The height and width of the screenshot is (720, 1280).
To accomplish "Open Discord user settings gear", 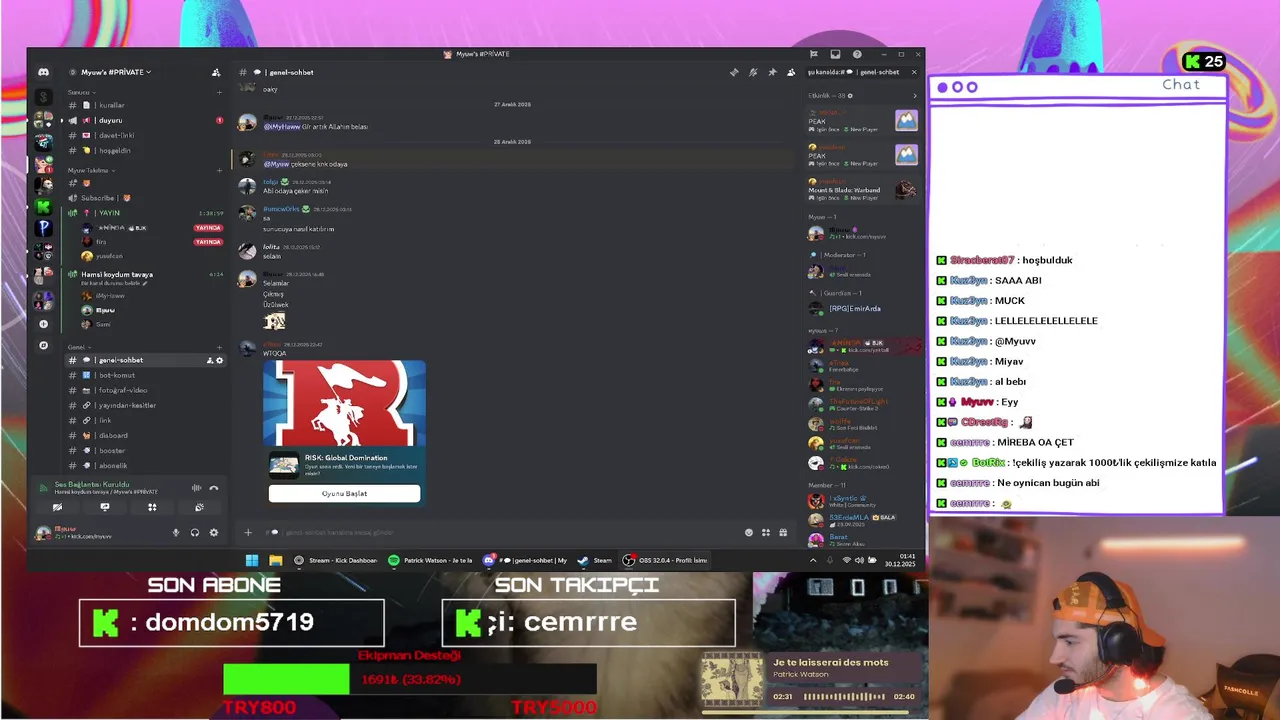I will coord(213,533).
